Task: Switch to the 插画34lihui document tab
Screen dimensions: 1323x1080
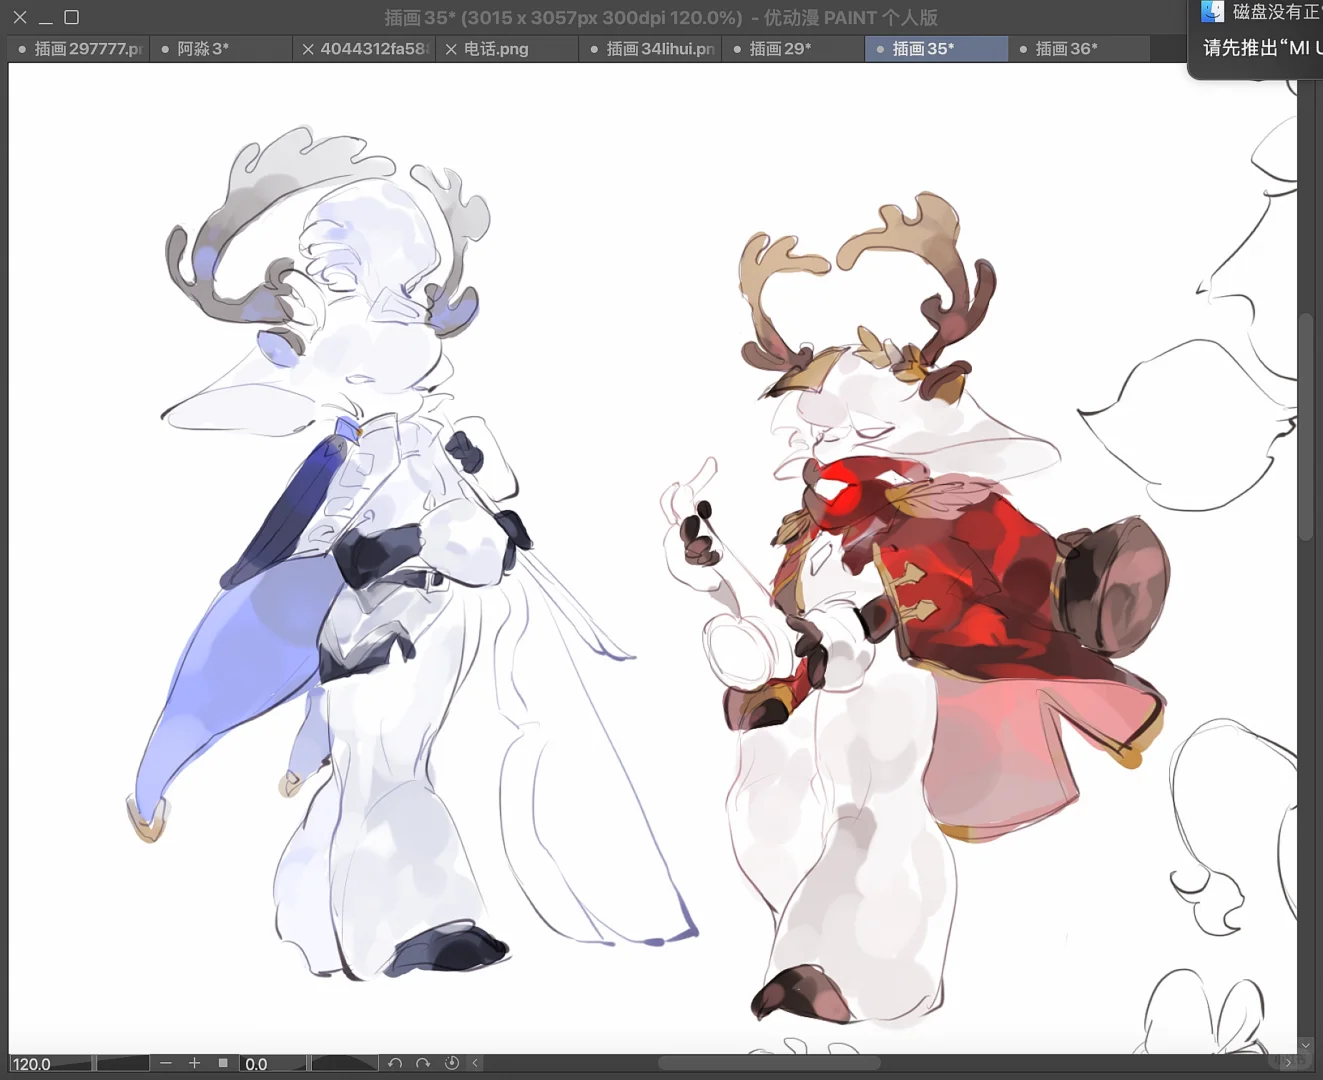Action: click(x=651, y=49)
